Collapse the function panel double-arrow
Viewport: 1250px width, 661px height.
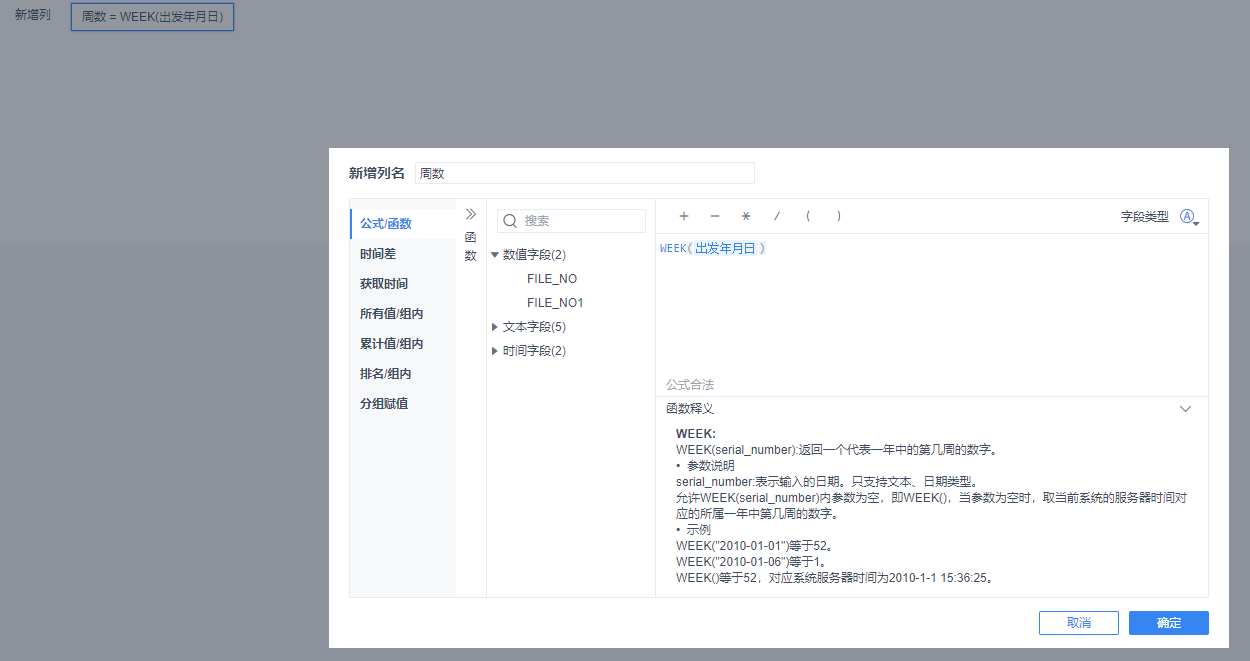tap(471, 214)
